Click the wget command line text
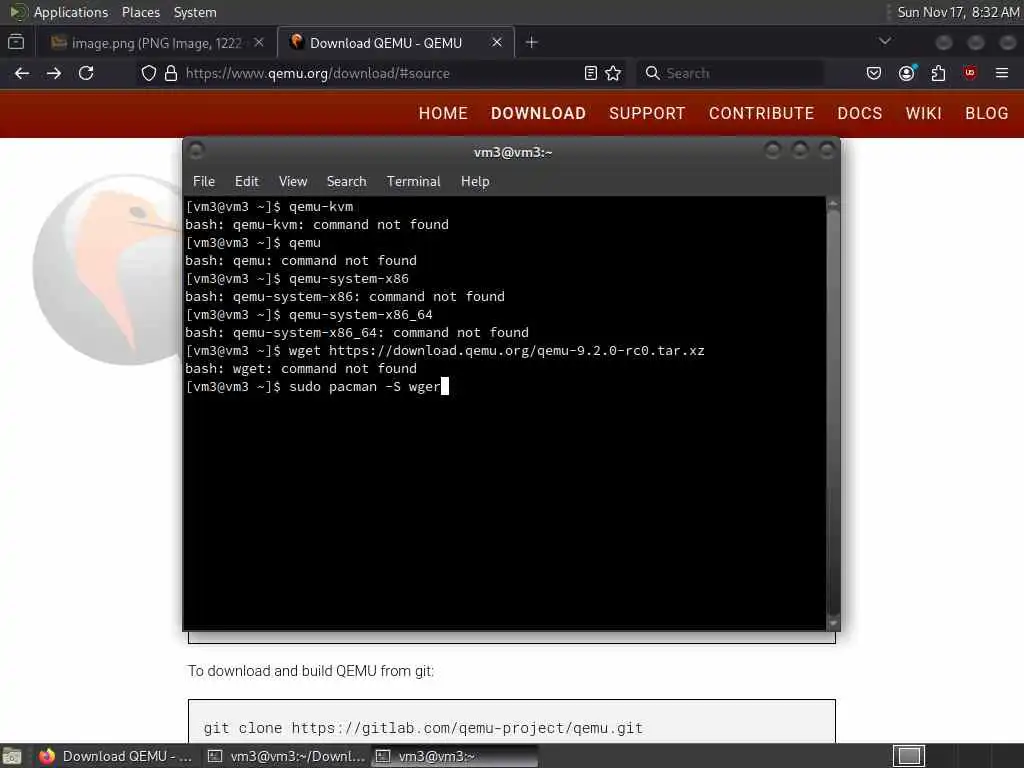The image size is (1024, 768). click(x=496, y=351)
